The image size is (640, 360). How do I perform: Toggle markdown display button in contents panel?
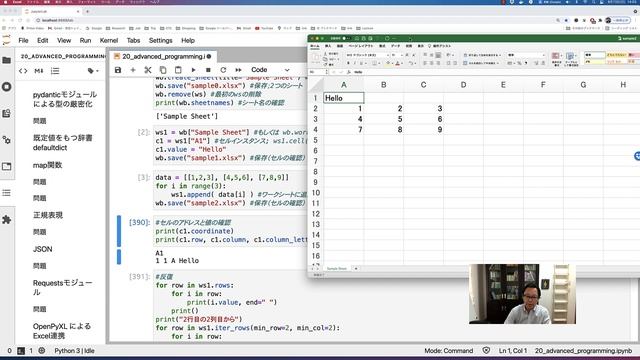pyautogui.click(x=39, y=71)
